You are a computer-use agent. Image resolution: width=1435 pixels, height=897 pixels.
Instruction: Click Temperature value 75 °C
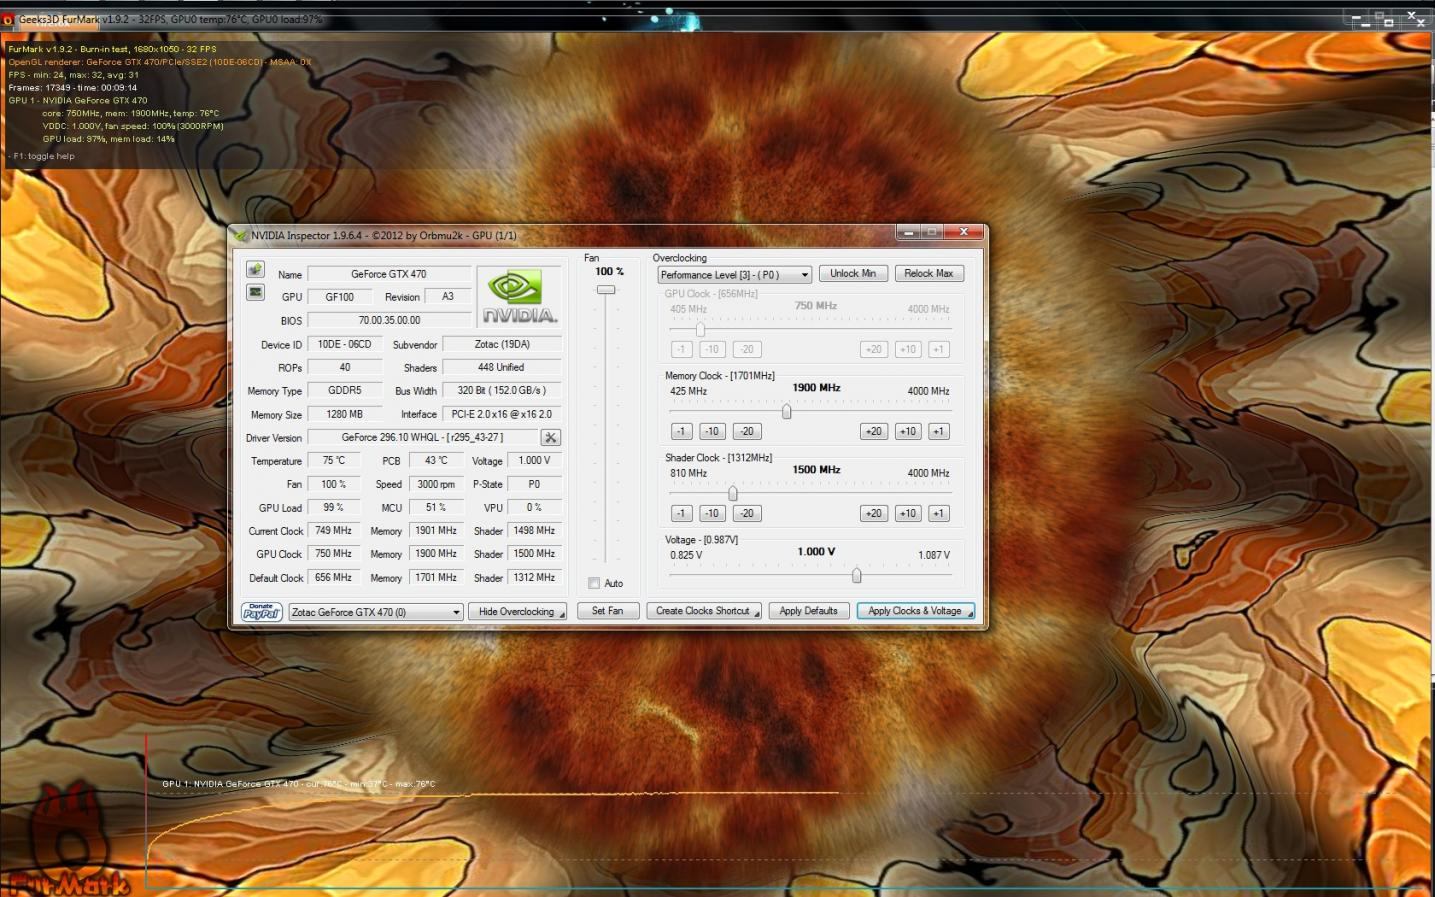pyautogui.click(x=334, y=461)
